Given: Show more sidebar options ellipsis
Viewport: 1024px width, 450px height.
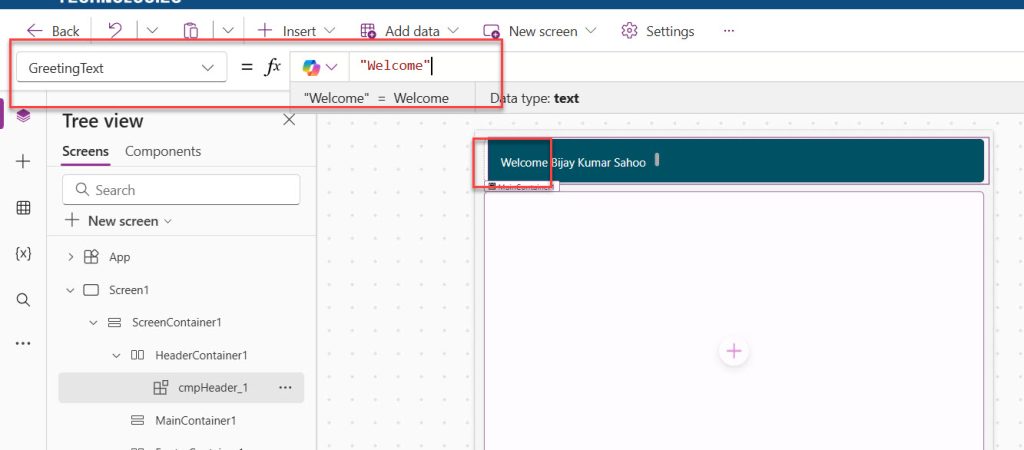Looking at the screenshot, I should click(24, 344).
